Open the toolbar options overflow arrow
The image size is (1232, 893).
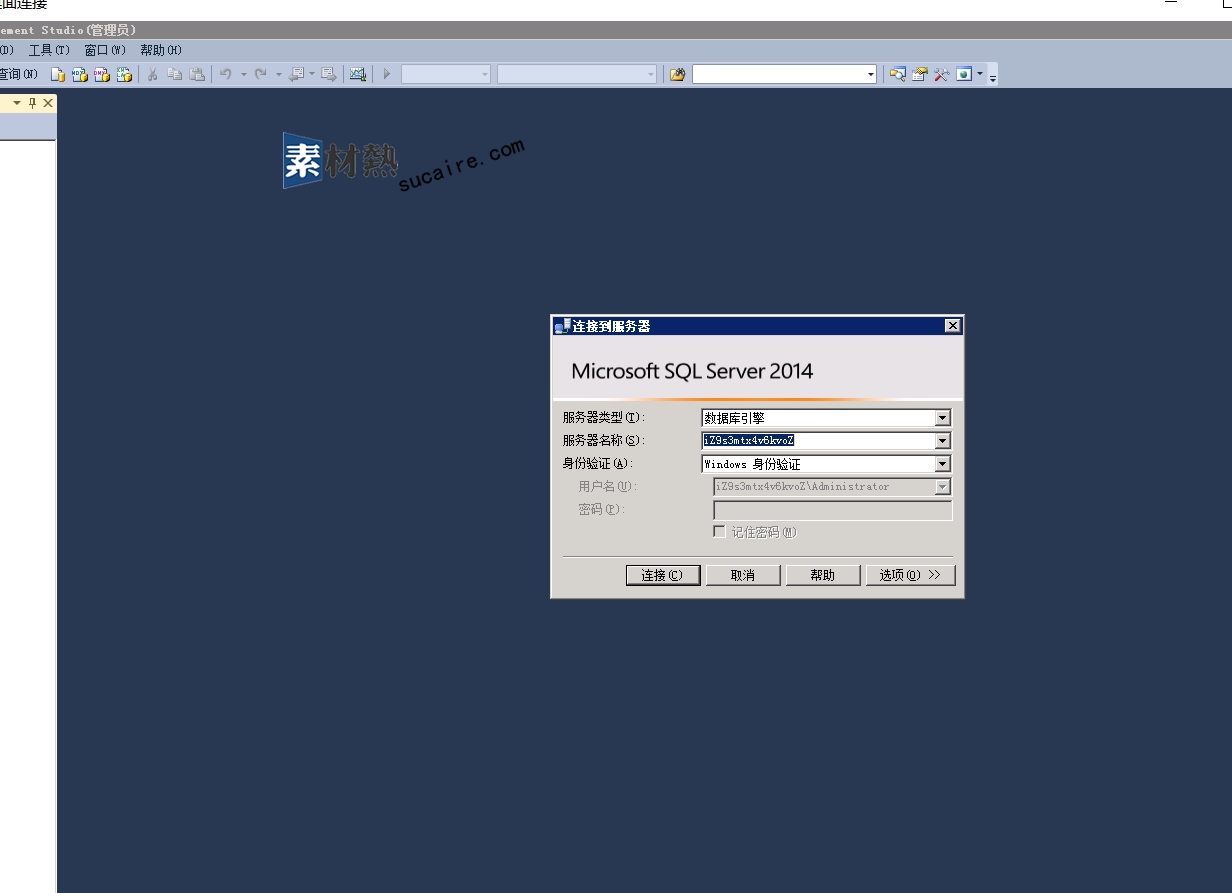tap(993, 76)
